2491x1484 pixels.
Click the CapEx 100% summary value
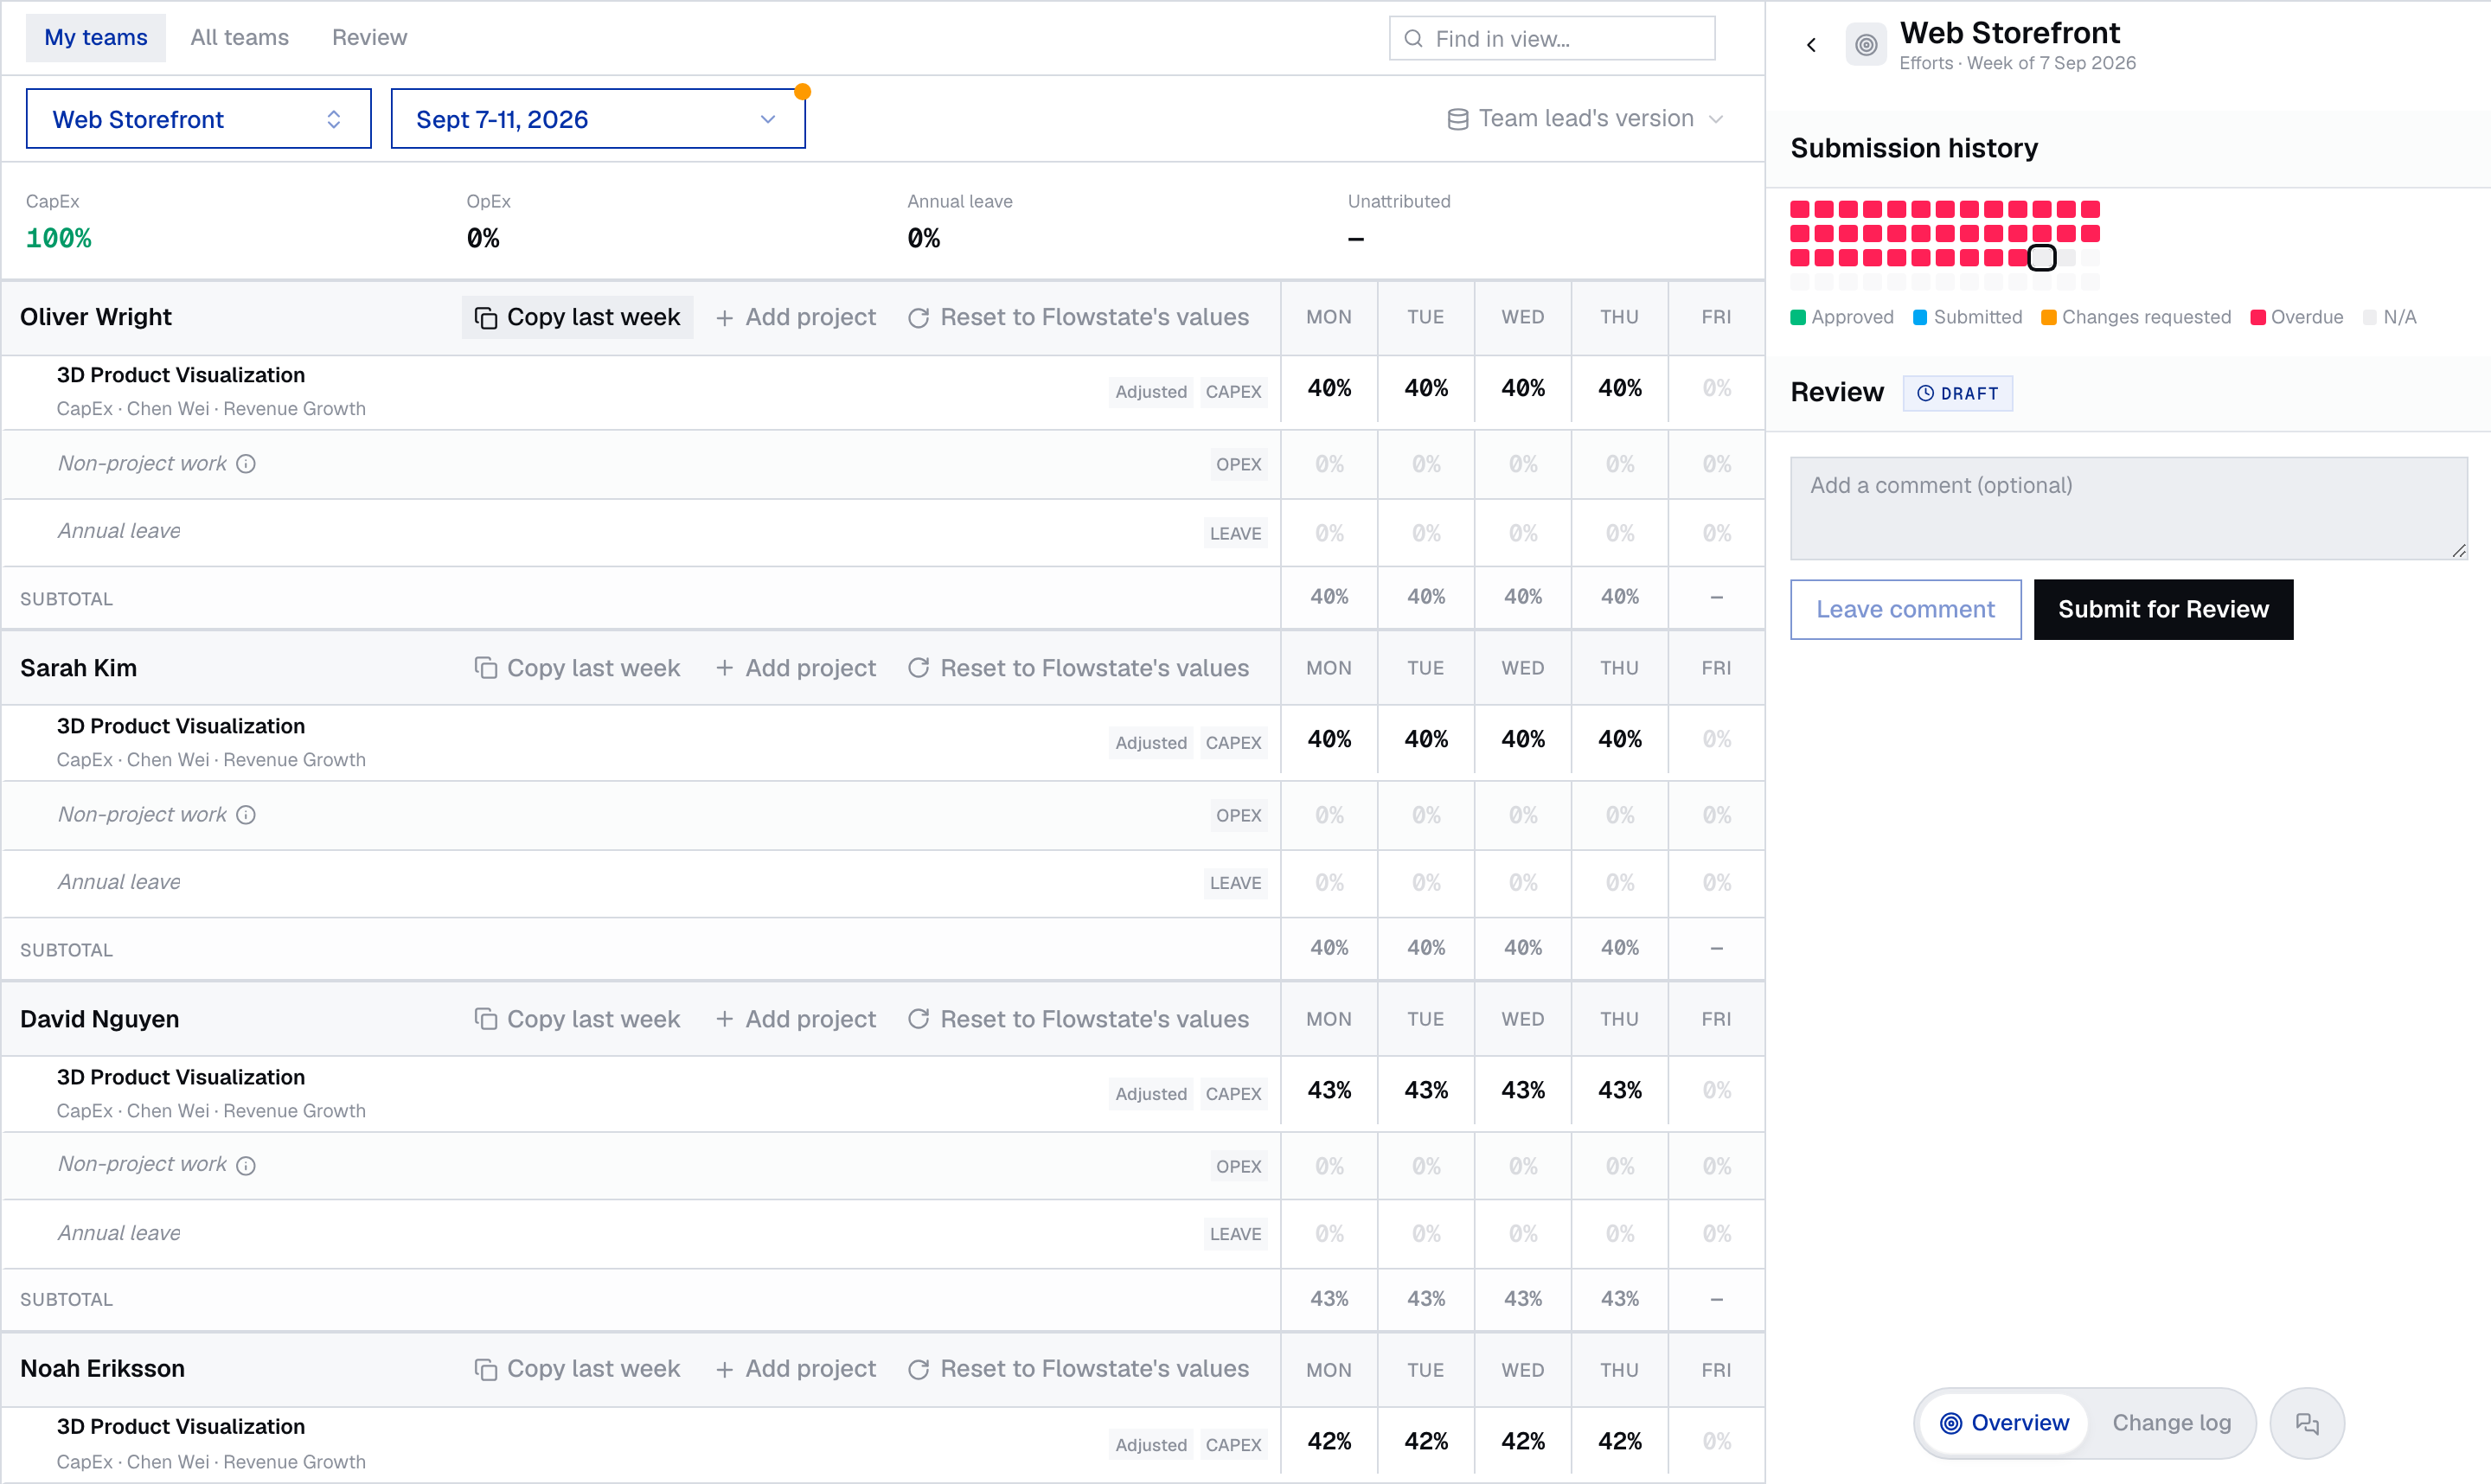(58, 239)
